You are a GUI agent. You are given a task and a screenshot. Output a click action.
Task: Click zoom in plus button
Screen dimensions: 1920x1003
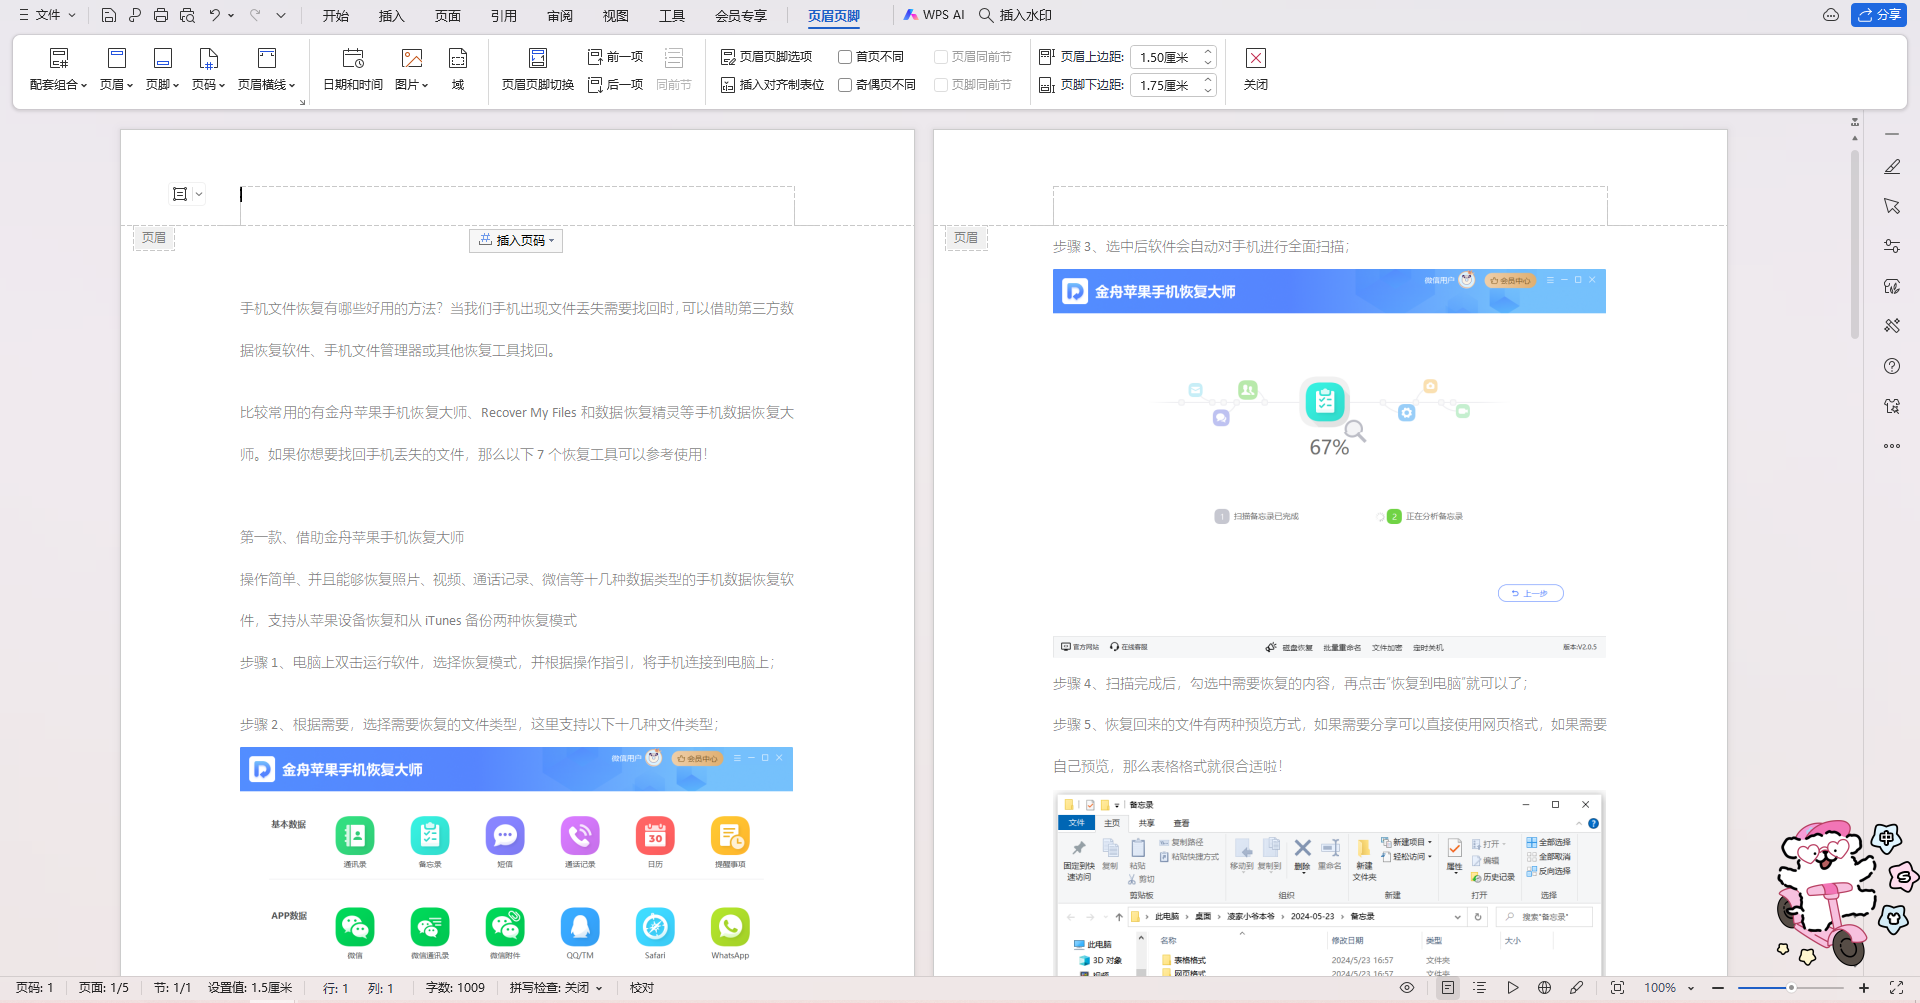pyautogui.click(x=1864, y=988)
